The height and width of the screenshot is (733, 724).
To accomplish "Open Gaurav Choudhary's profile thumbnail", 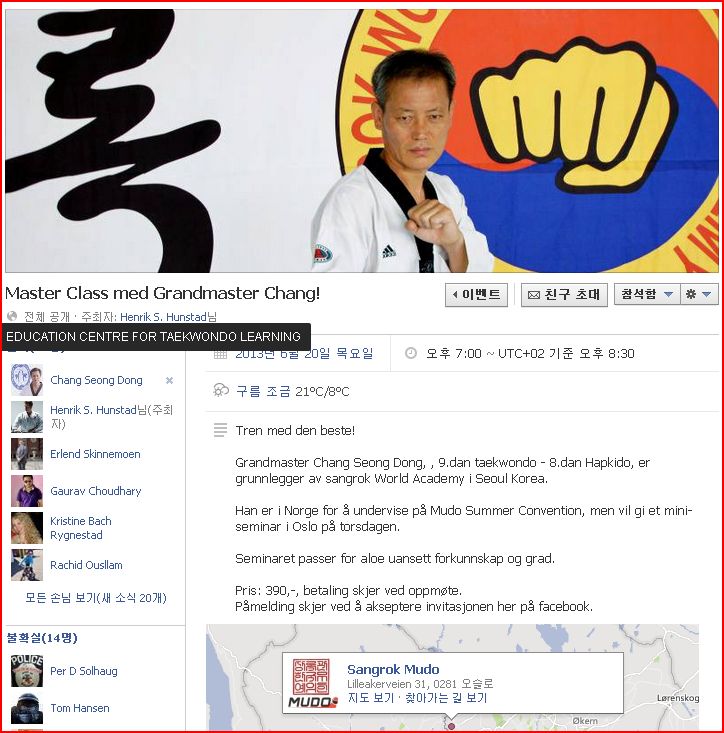I will click(x=27, y=491).
